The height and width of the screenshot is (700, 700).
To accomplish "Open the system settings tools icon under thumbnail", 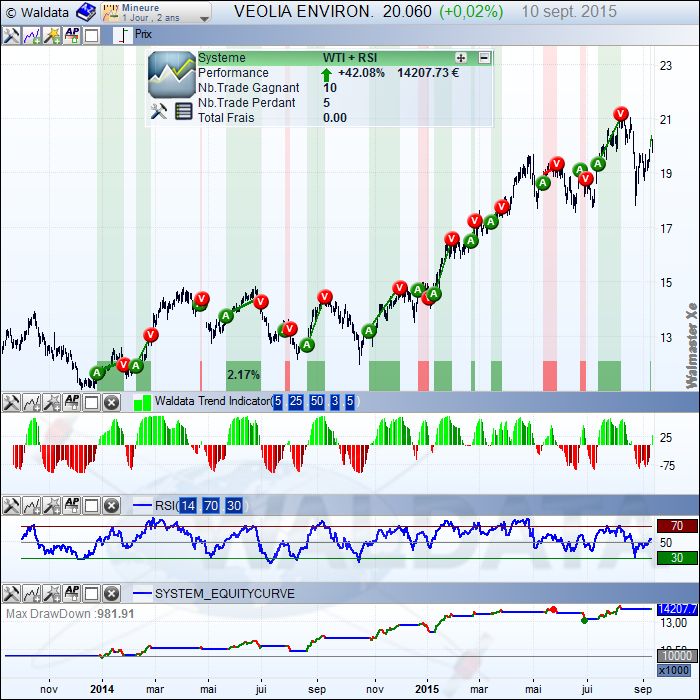I will click(158, 111).
